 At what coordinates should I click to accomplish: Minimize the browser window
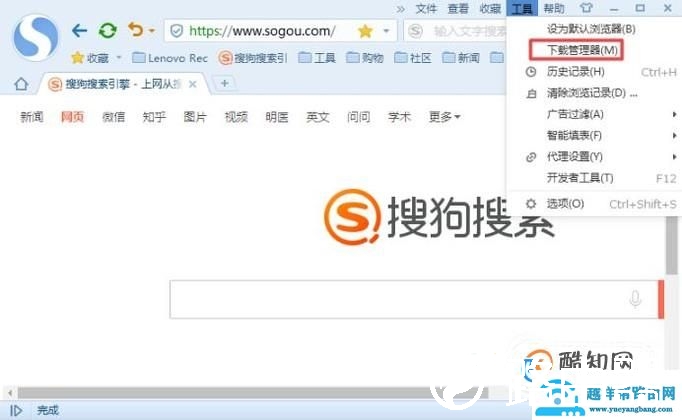614,9
